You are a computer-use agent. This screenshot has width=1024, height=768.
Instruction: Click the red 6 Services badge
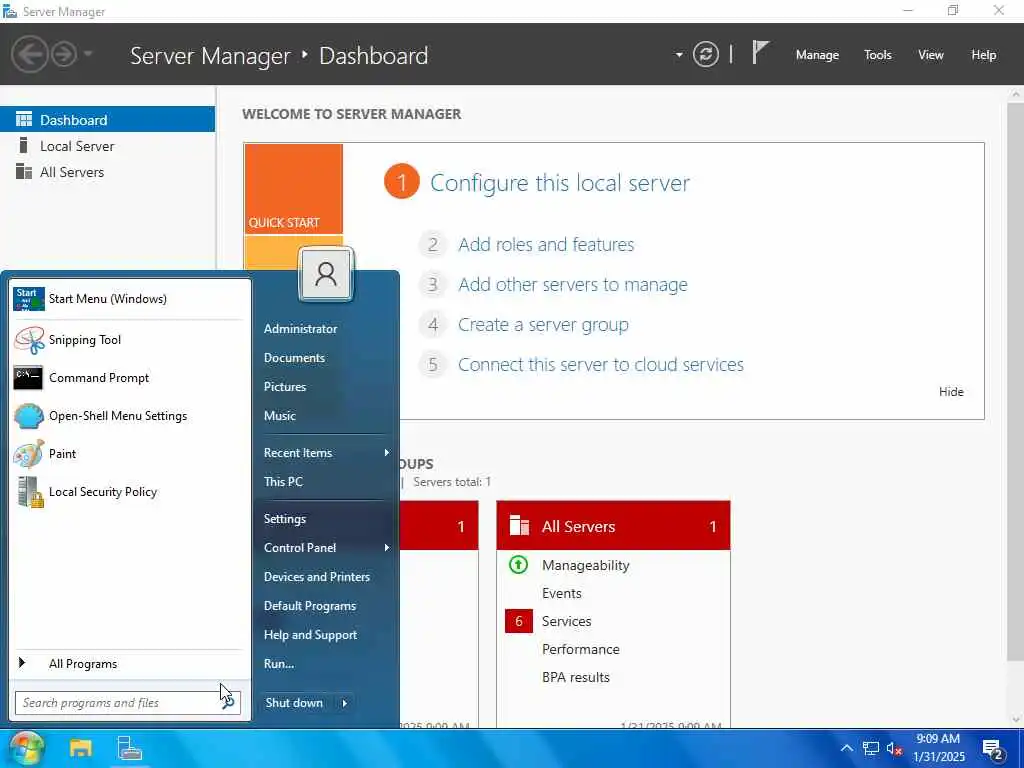pos(519,621)
